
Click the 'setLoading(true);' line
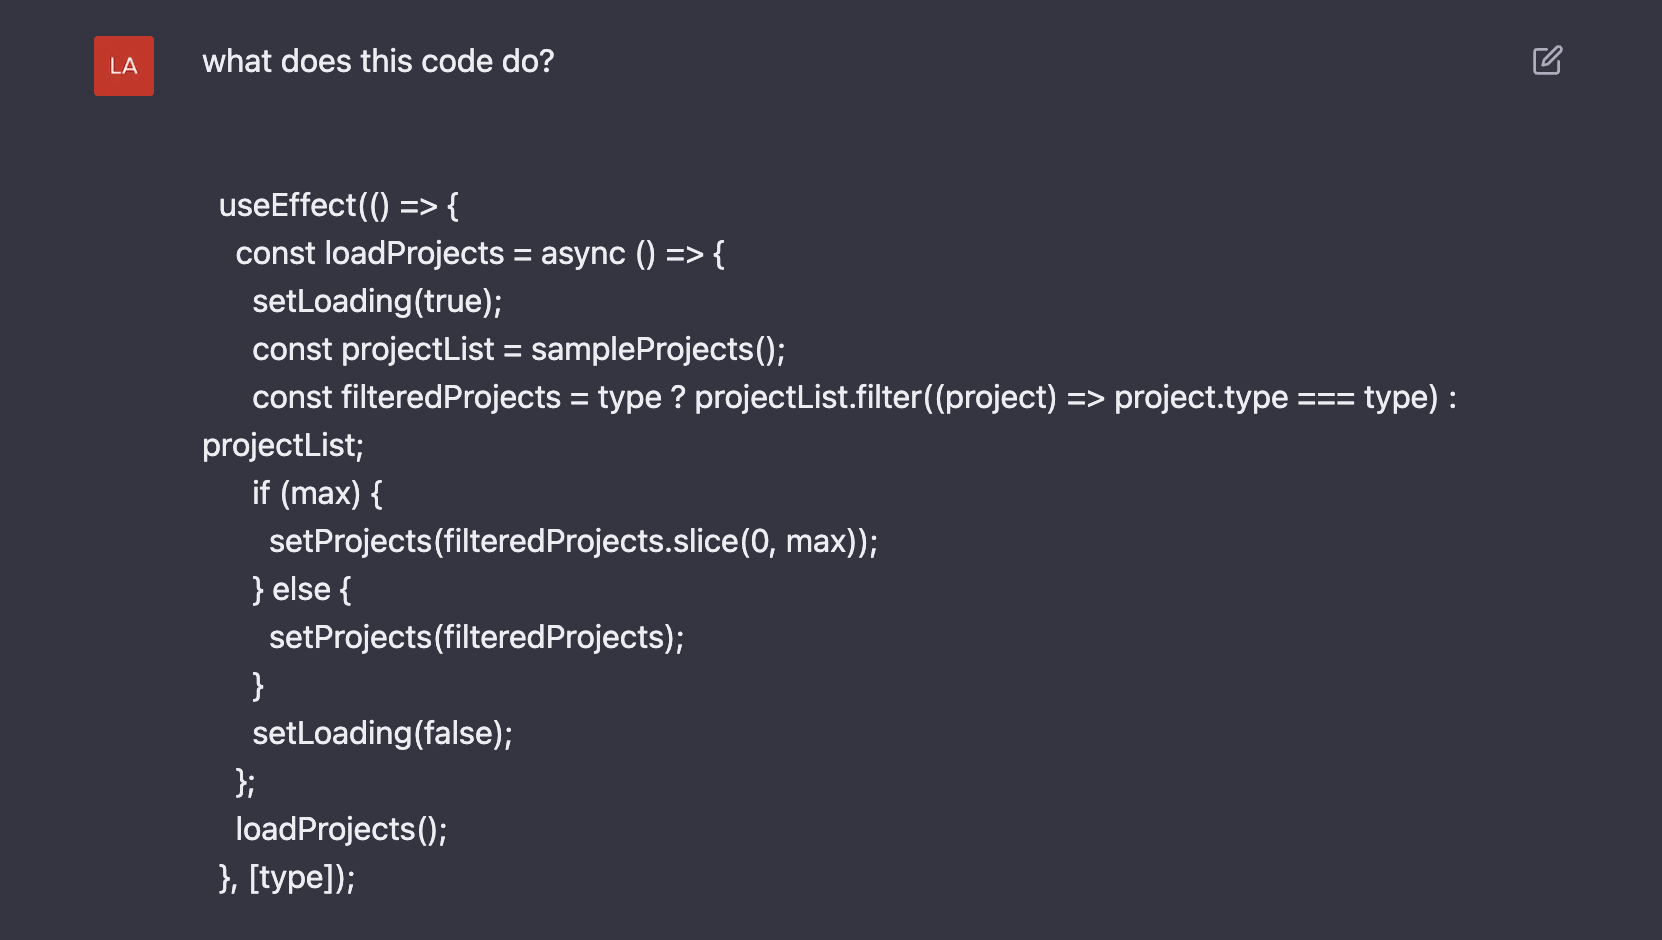(377, 302)
